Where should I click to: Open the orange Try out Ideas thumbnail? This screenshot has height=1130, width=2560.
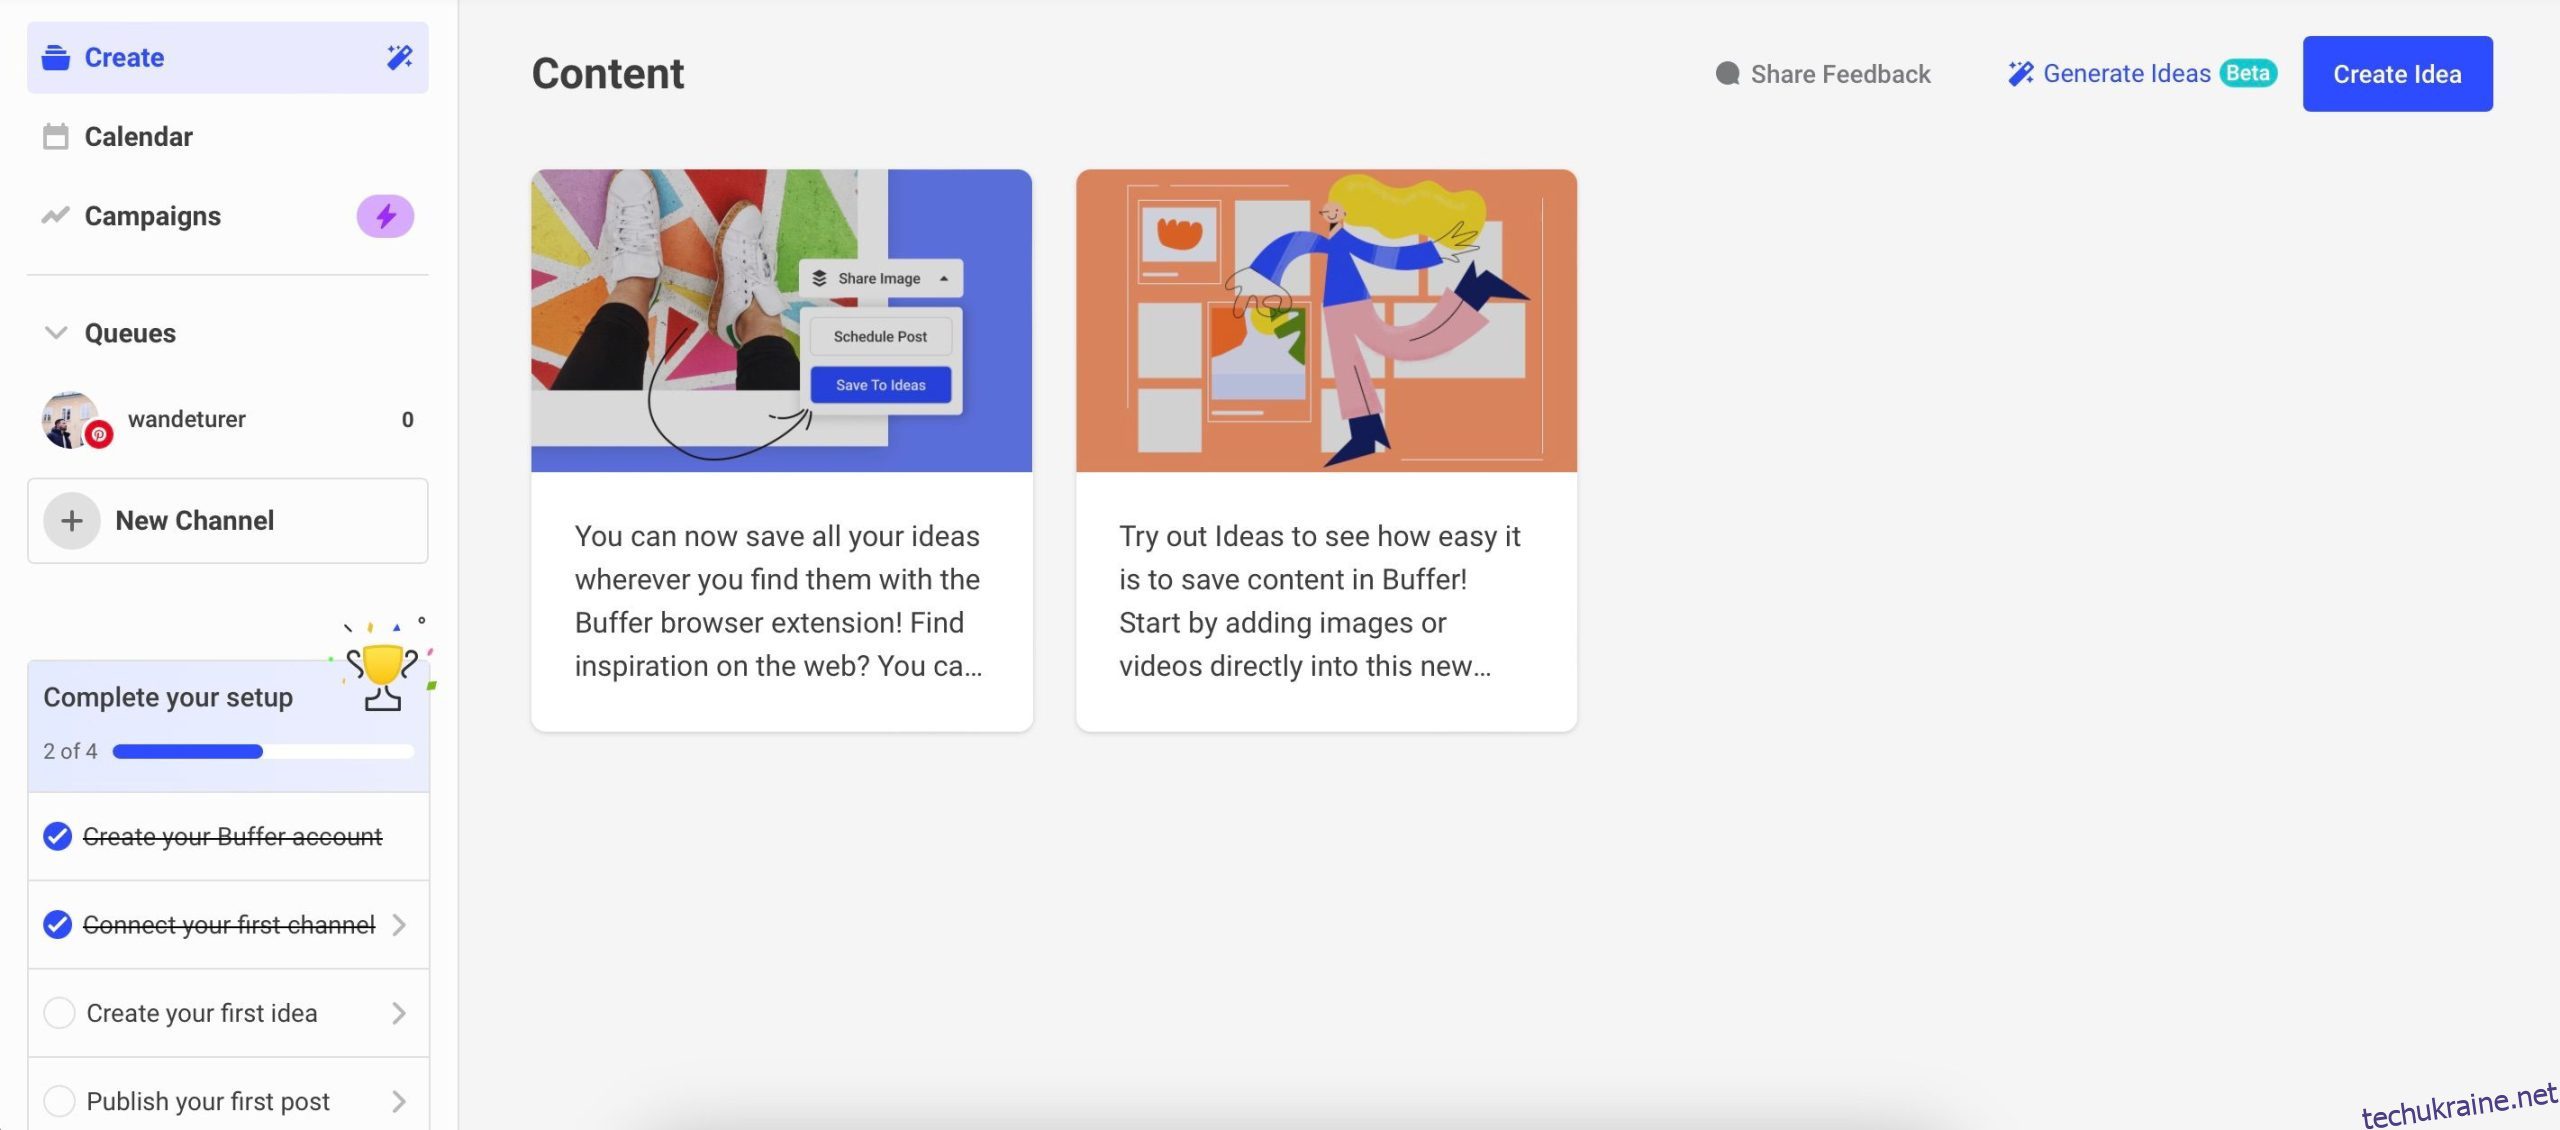1326,320
